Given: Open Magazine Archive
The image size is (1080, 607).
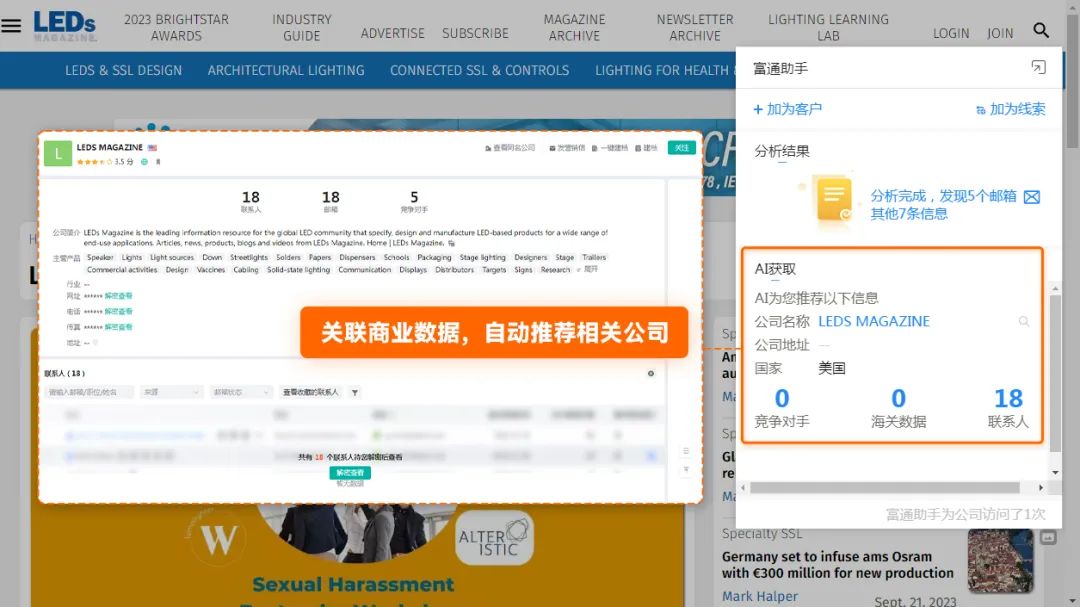Looking at the screenshot, I should [x=574, y=28].
